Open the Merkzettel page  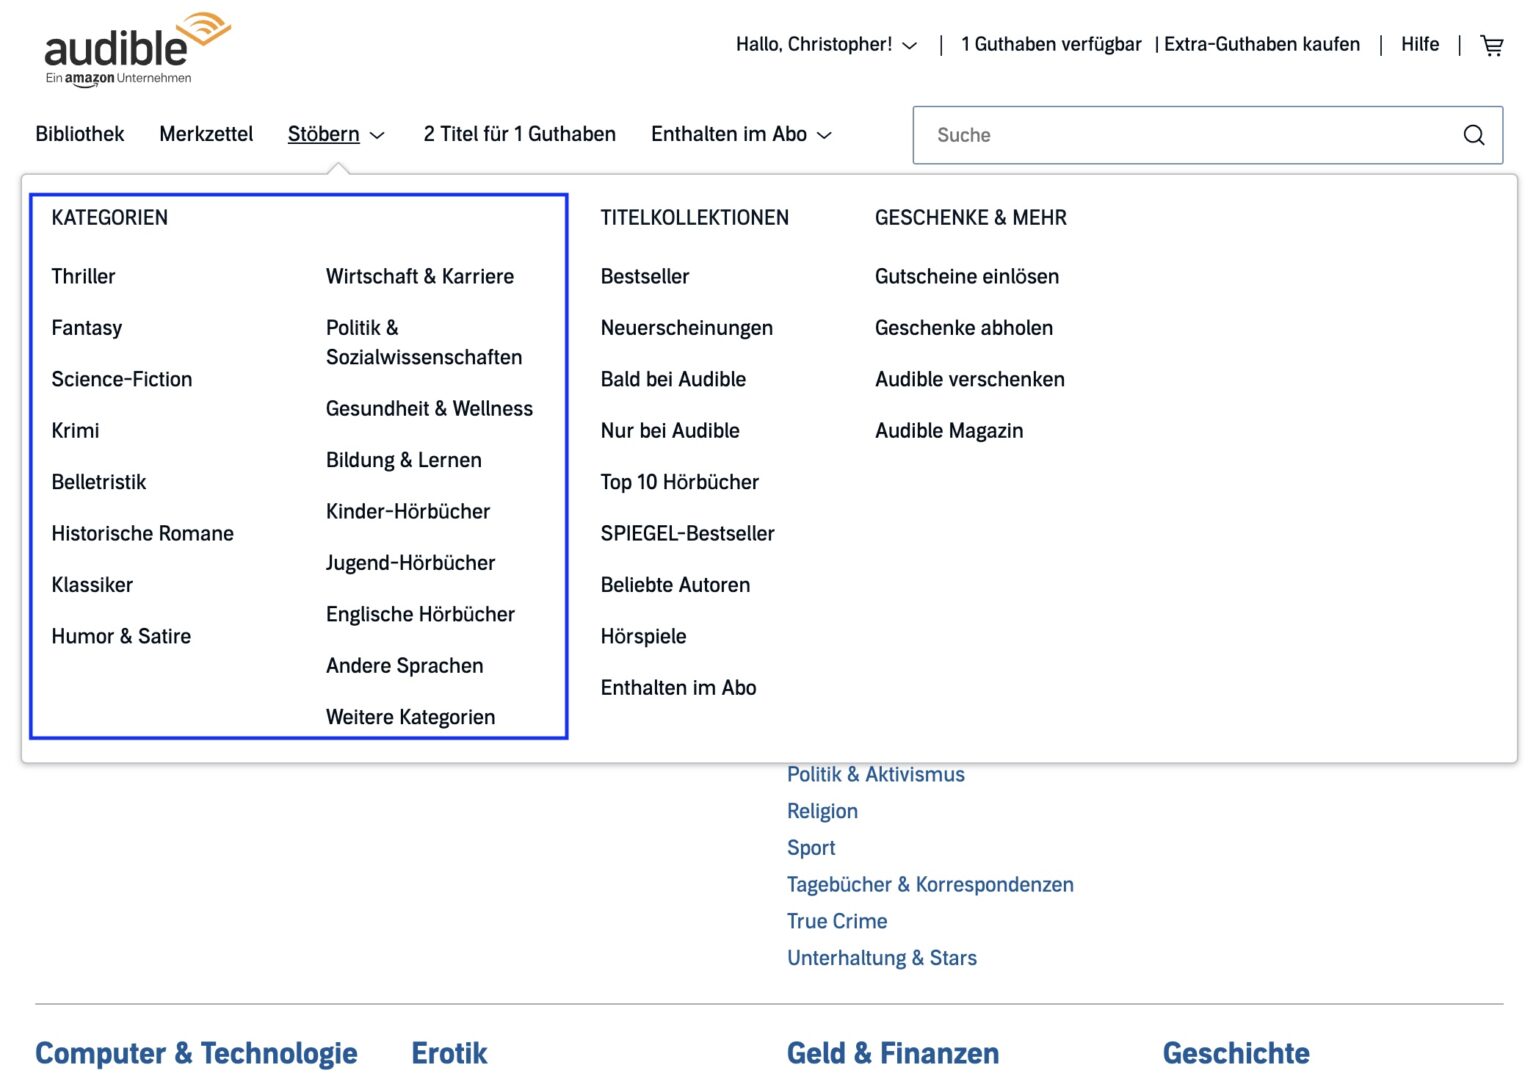(205, 134)
